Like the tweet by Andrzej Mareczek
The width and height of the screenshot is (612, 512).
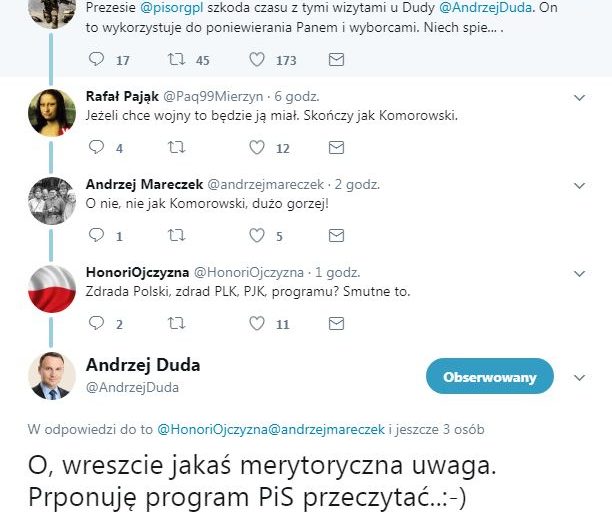(x=257, y=235)
